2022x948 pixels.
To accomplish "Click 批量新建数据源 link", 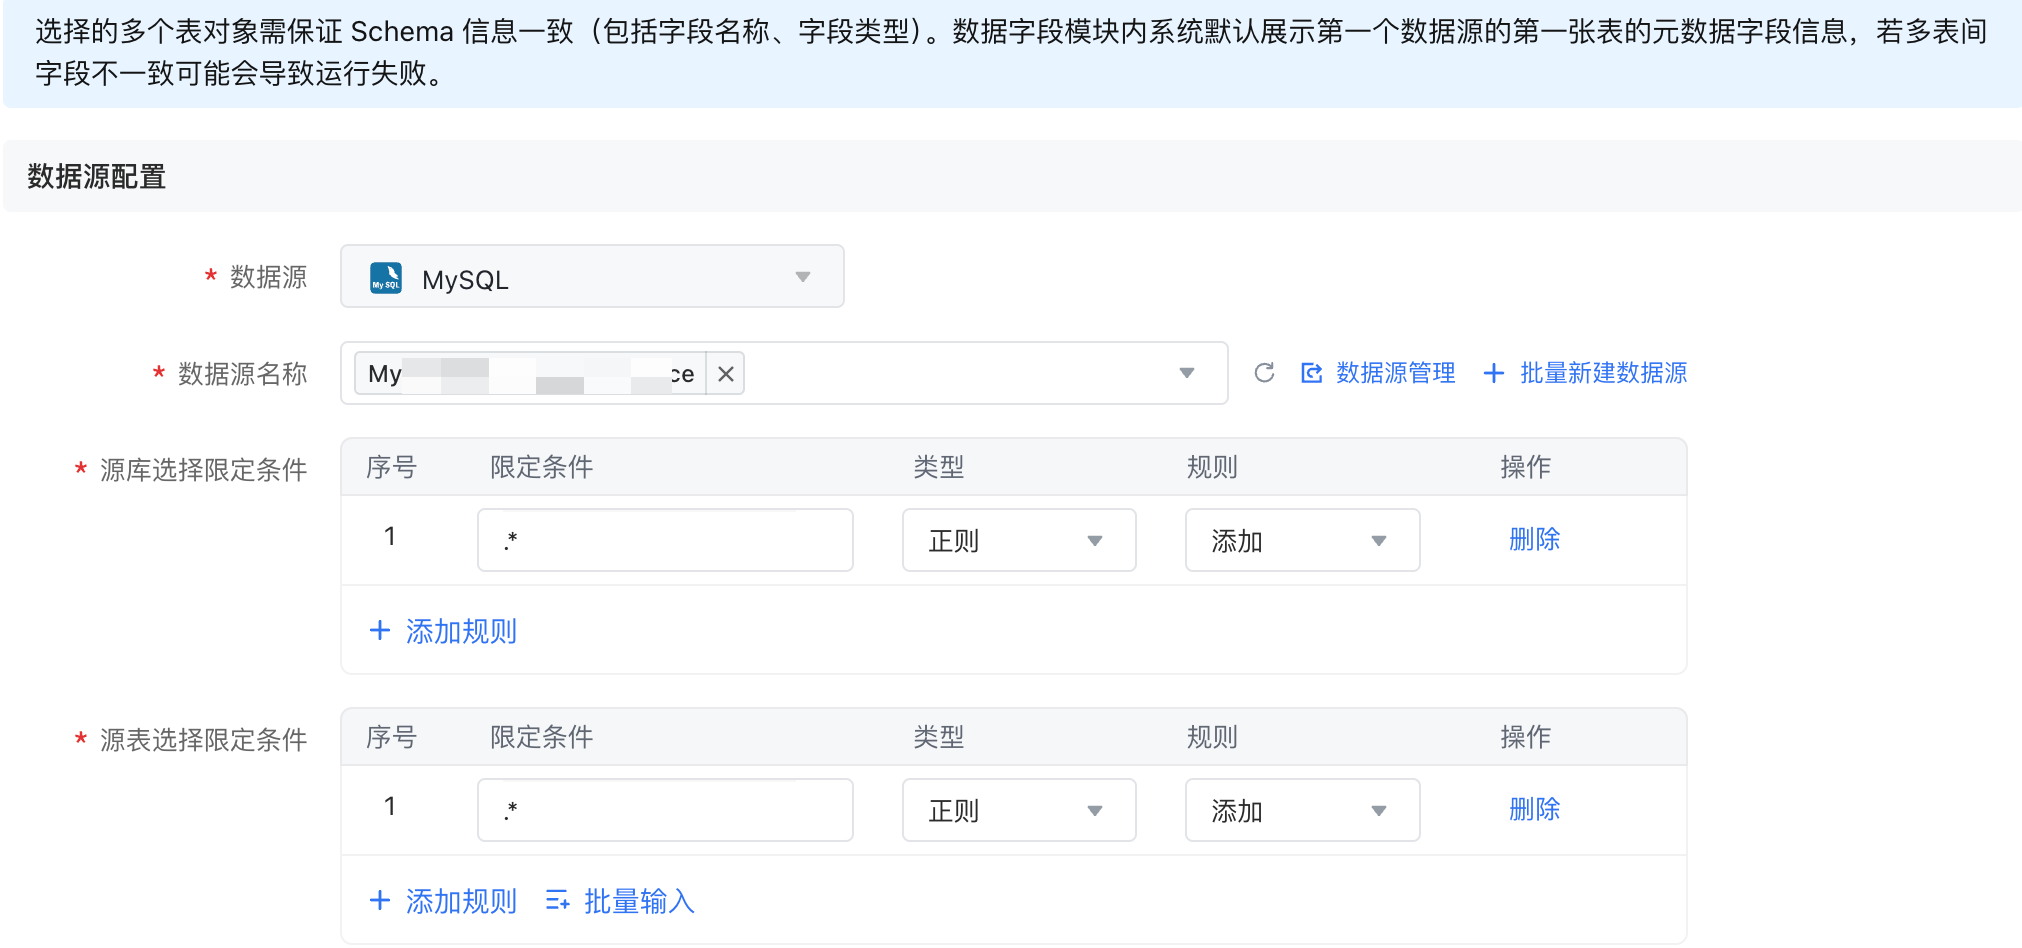I will click(x=1603, y=373).
